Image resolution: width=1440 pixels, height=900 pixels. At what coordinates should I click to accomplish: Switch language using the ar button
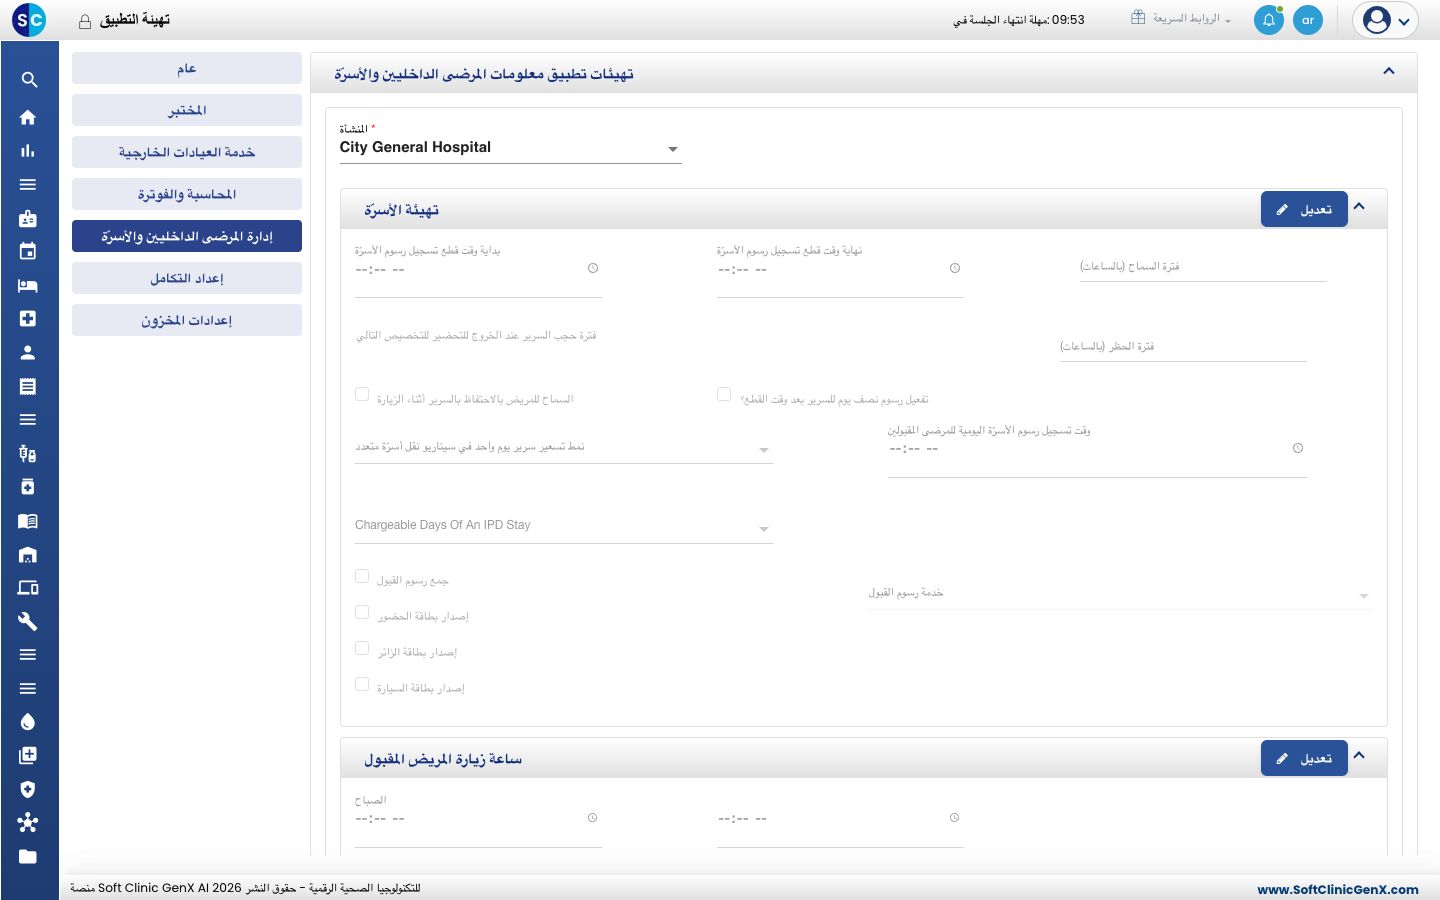pyautogui.click(x=1308, y=20)
